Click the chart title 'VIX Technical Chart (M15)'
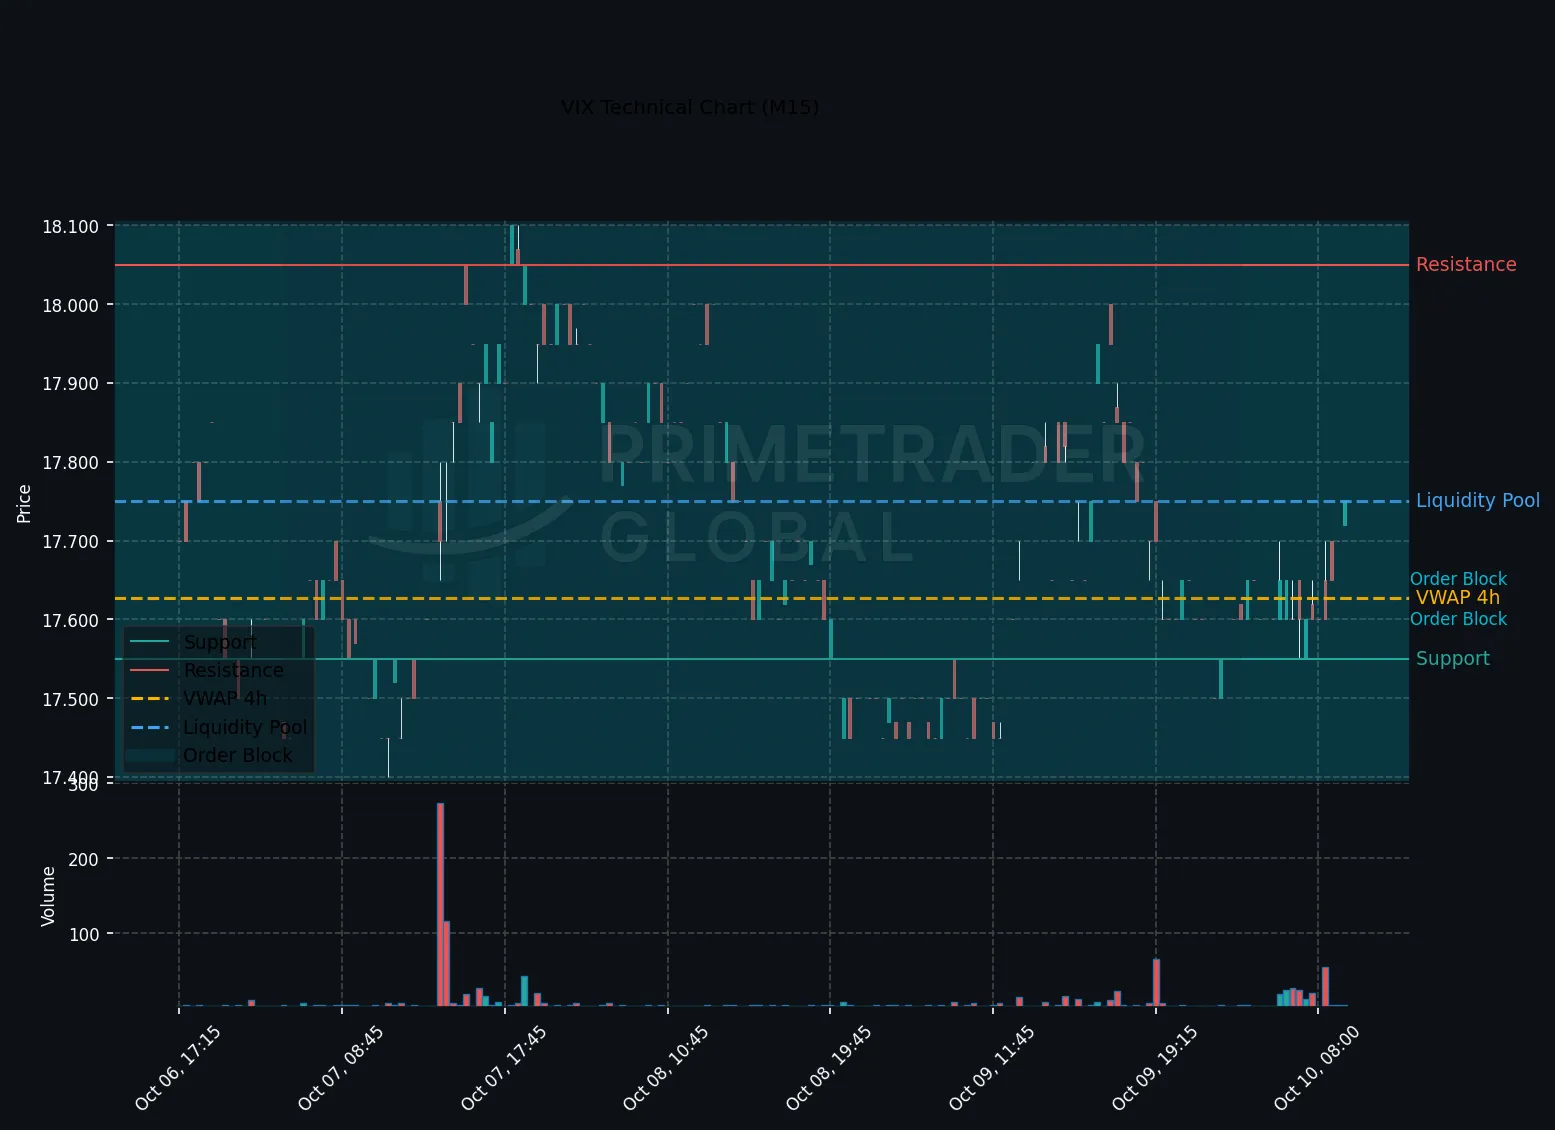This screenshot has height=1130, width=1555. [690, 107]
